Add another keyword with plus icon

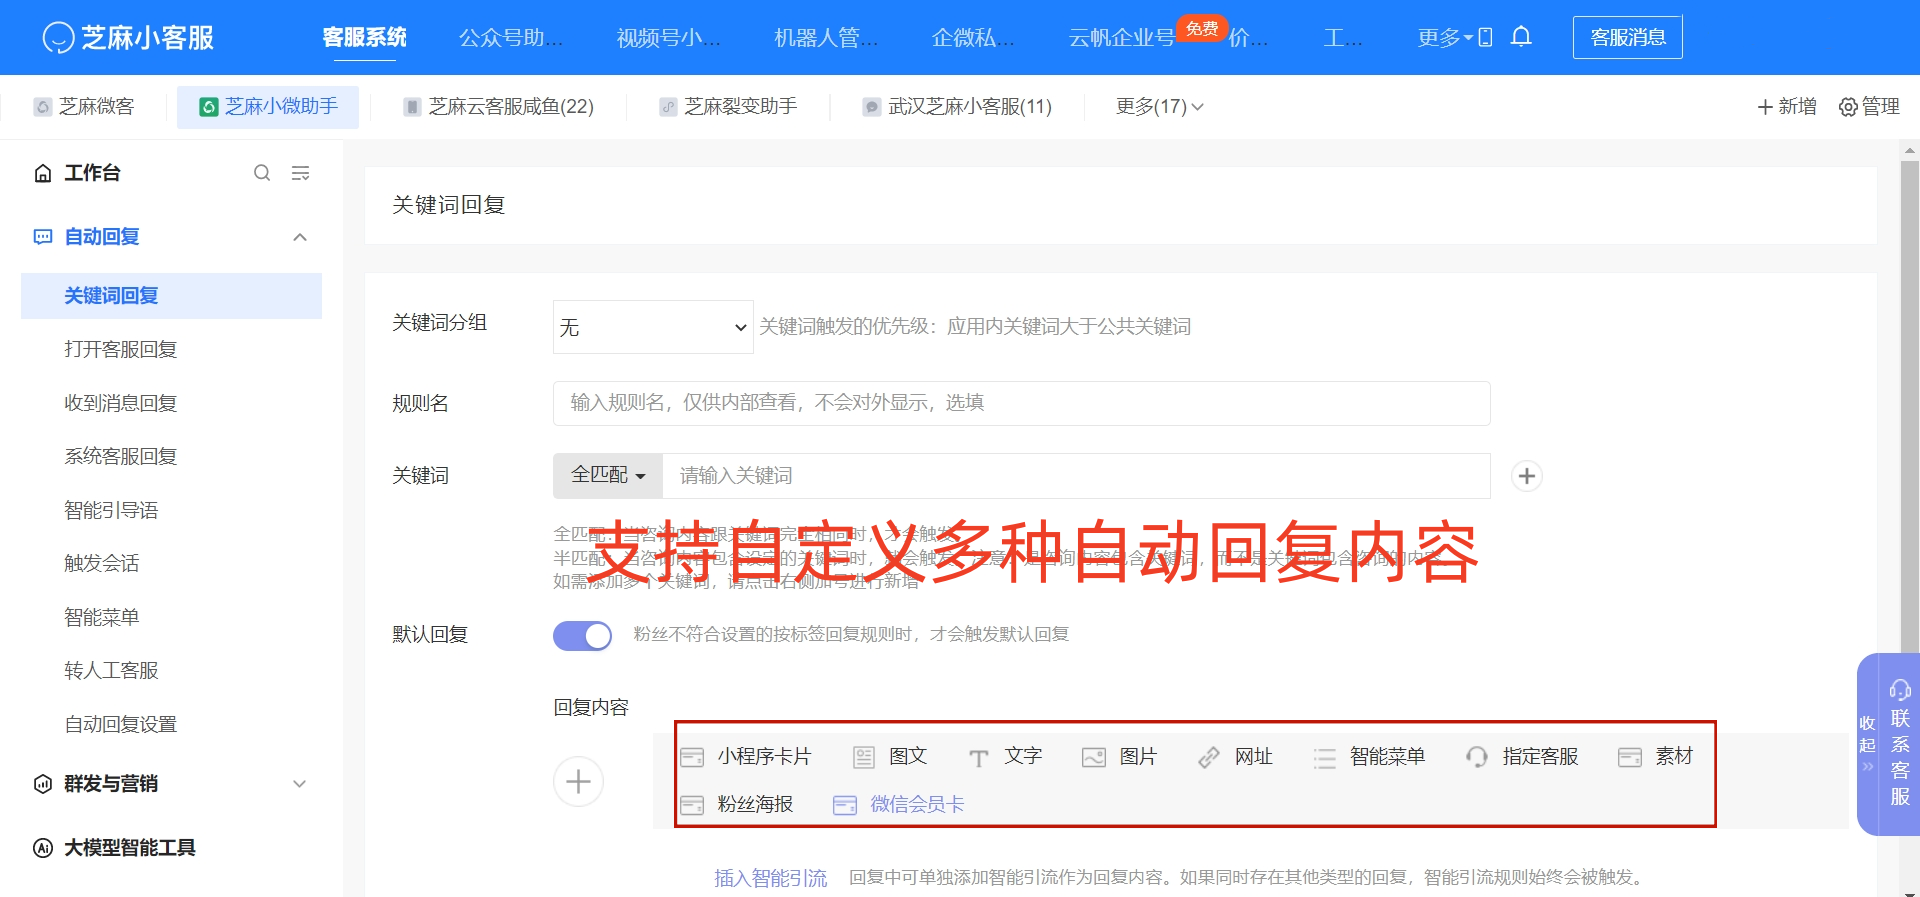[1526, 476]
